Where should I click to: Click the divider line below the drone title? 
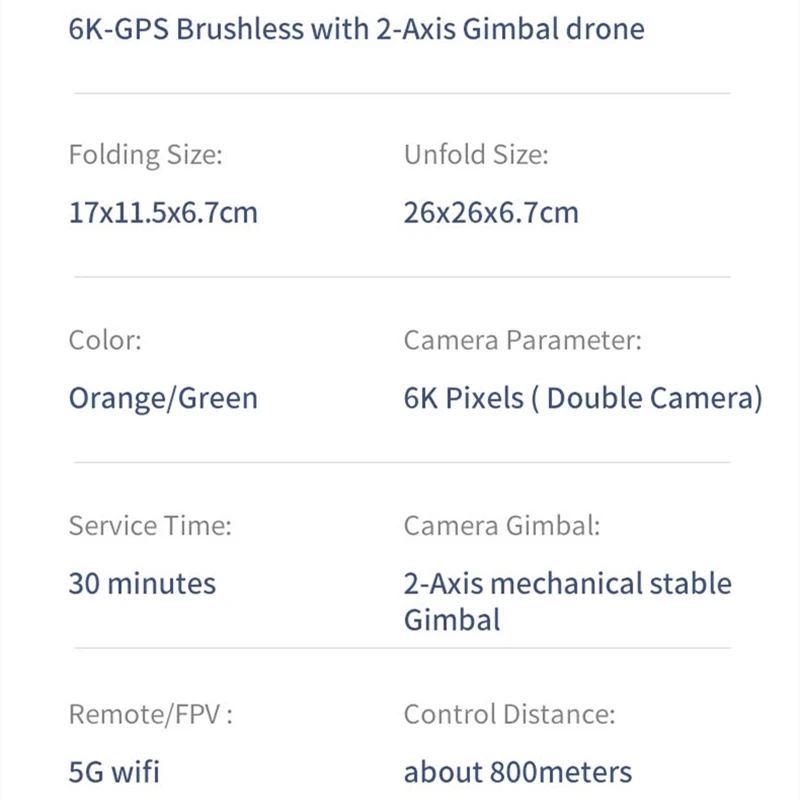pos(402,93)
